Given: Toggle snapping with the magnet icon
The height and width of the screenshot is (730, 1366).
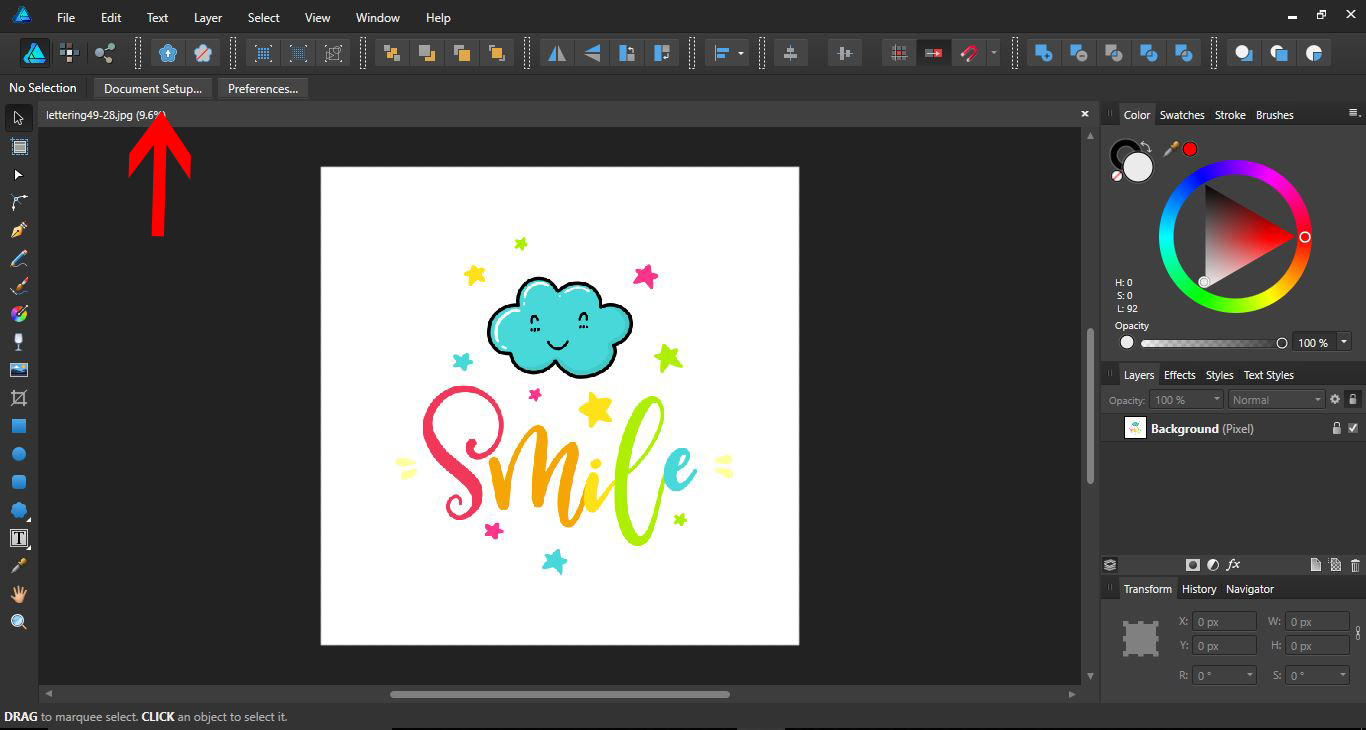Looking at the screenshot, I should [967, 53].
